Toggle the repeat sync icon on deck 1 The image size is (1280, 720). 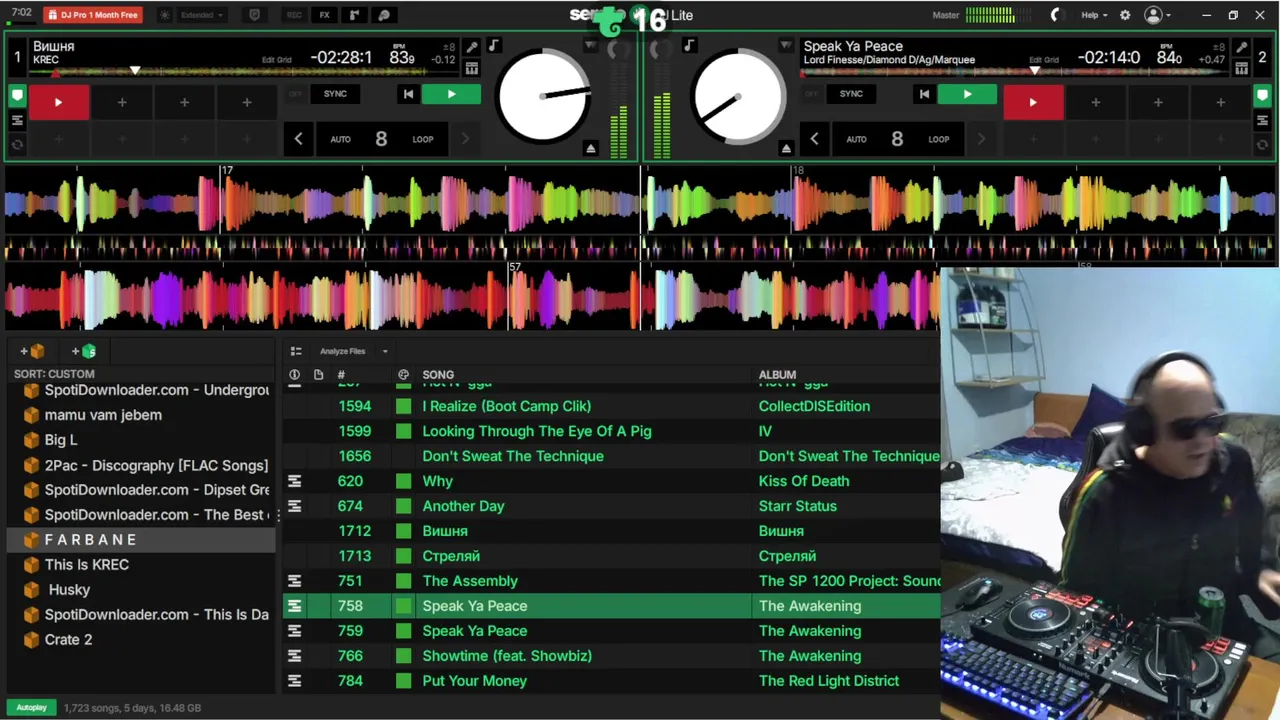pos(17,145)
